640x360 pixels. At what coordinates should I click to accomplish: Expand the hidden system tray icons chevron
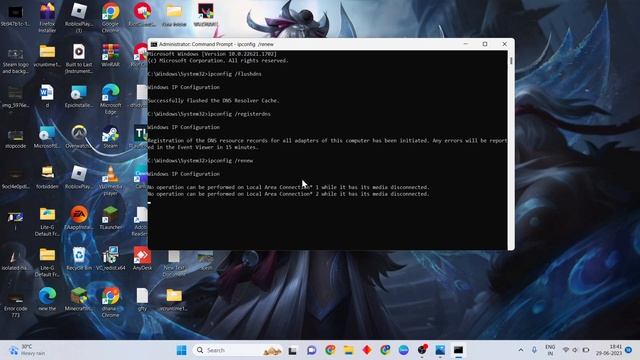click(x=521, y=350)
